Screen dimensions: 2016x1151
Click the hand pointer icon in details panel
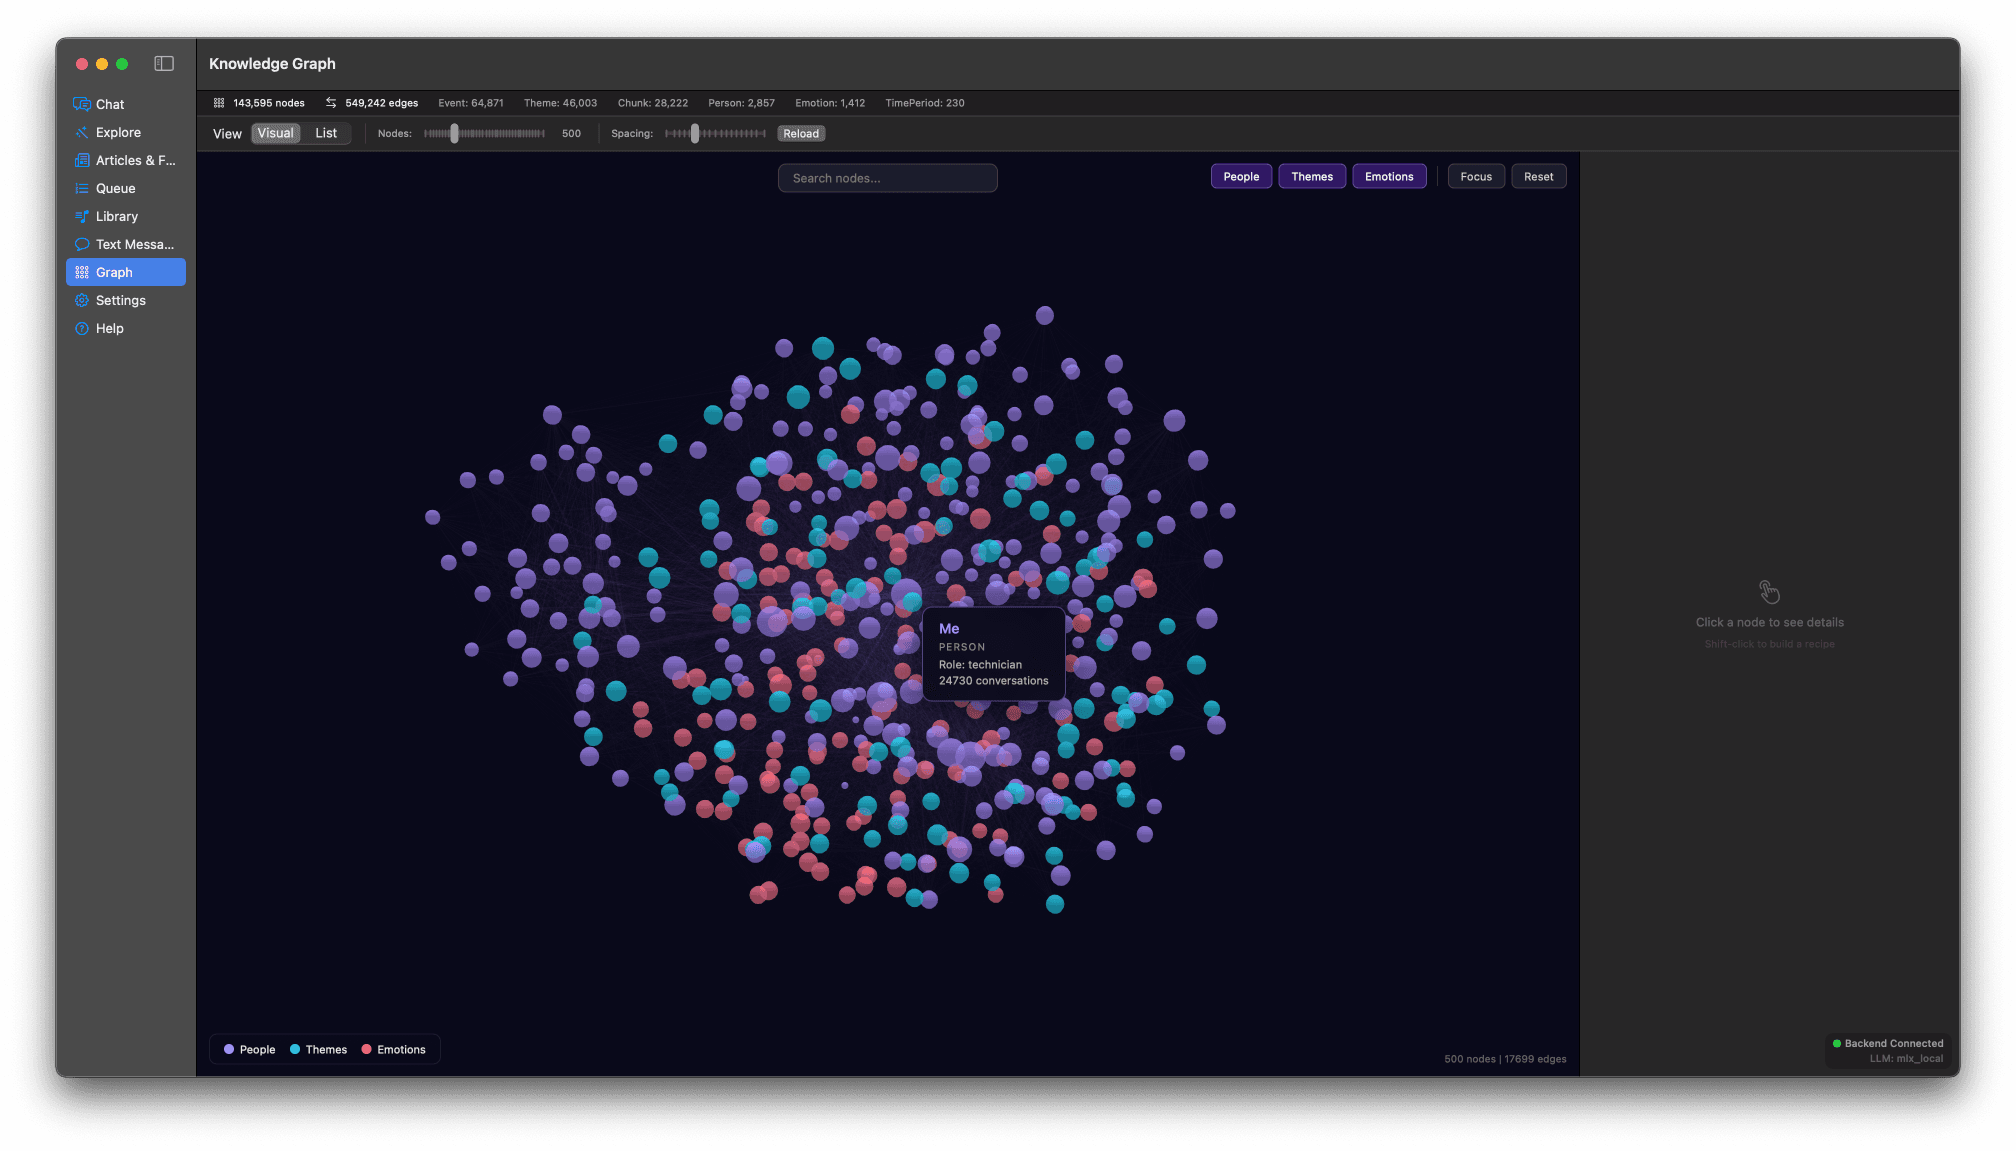pos(1769,592)
